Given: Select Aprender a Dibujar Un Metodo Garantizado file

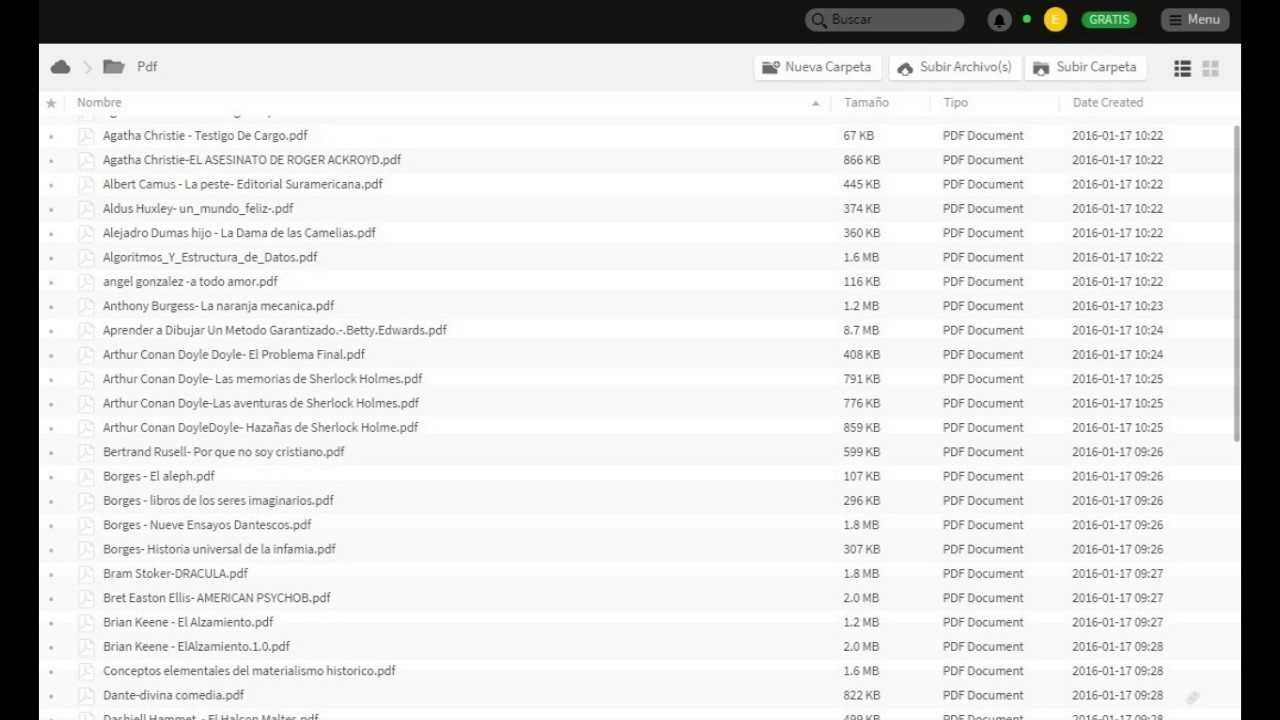Looking at the screenshot, I should (274, 330).
